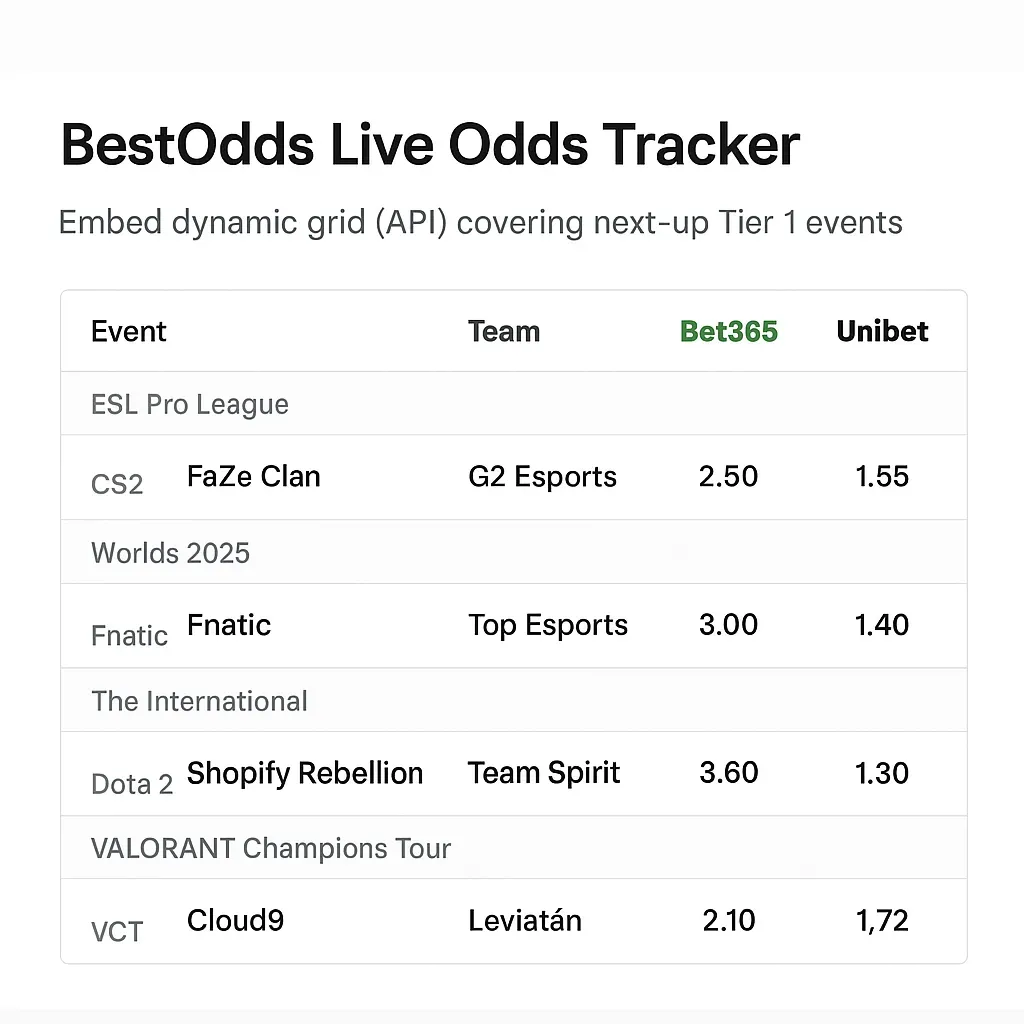Pick the 2.50 Bet365 odds for FaZe

[x=728, y=476]
